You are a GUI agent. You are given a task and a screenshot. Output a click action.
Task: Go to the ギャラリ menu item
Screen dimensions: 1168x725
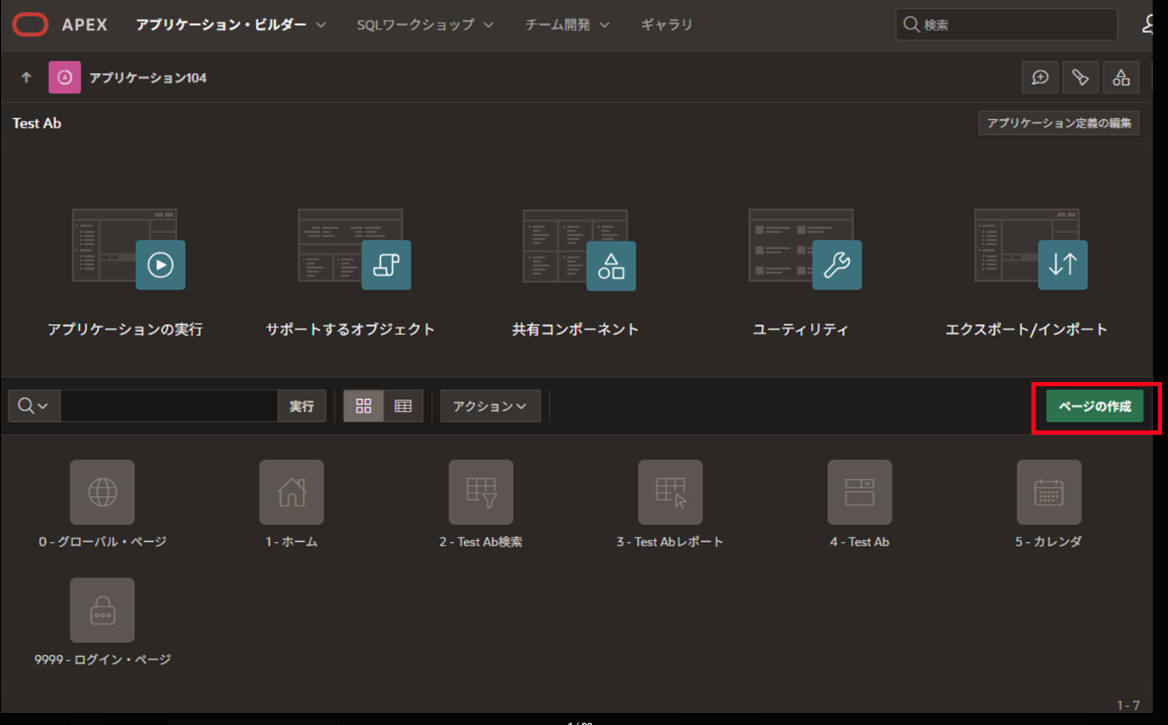point(666,25)
